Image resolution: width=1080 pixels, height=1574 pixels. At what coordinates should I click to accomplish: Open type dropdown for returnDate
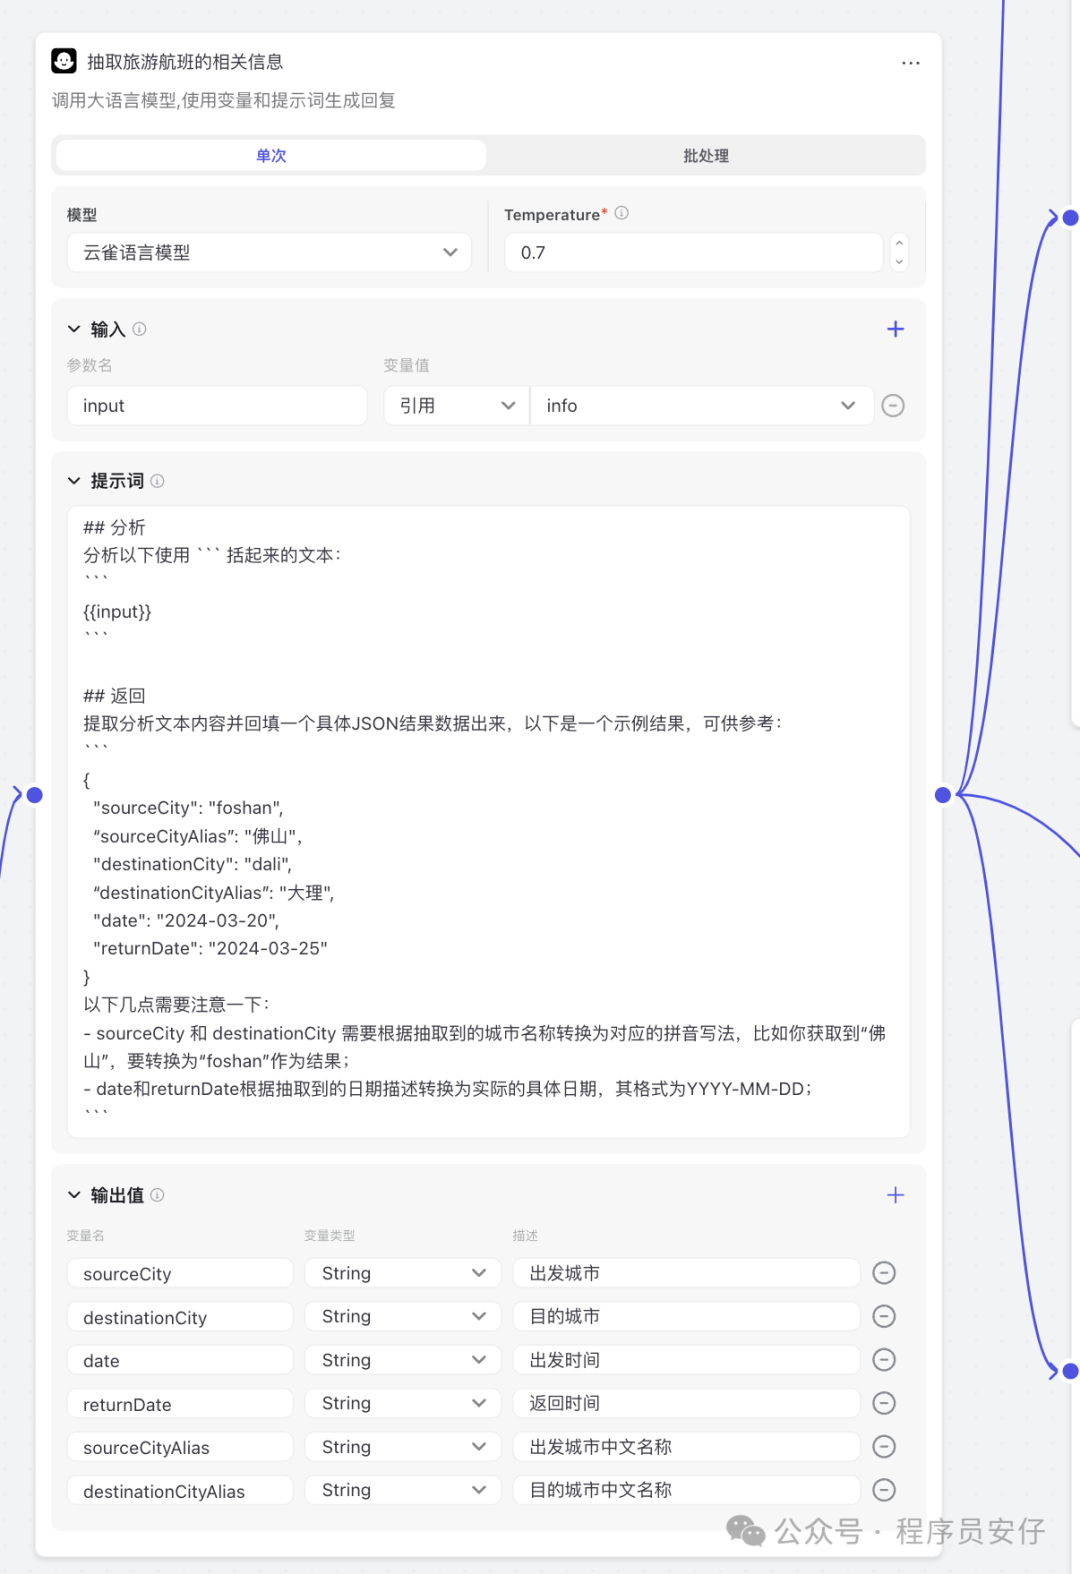(x=403, y=1403)
